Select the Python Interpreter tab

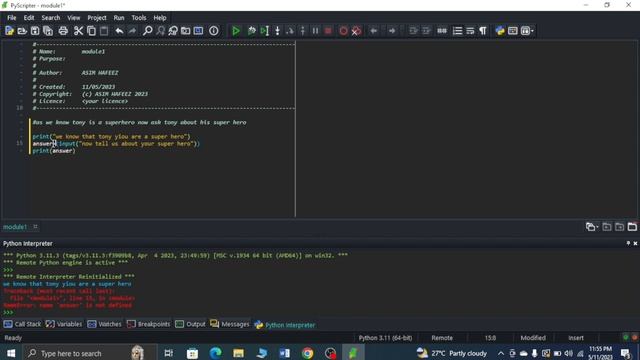click(285, 325)
